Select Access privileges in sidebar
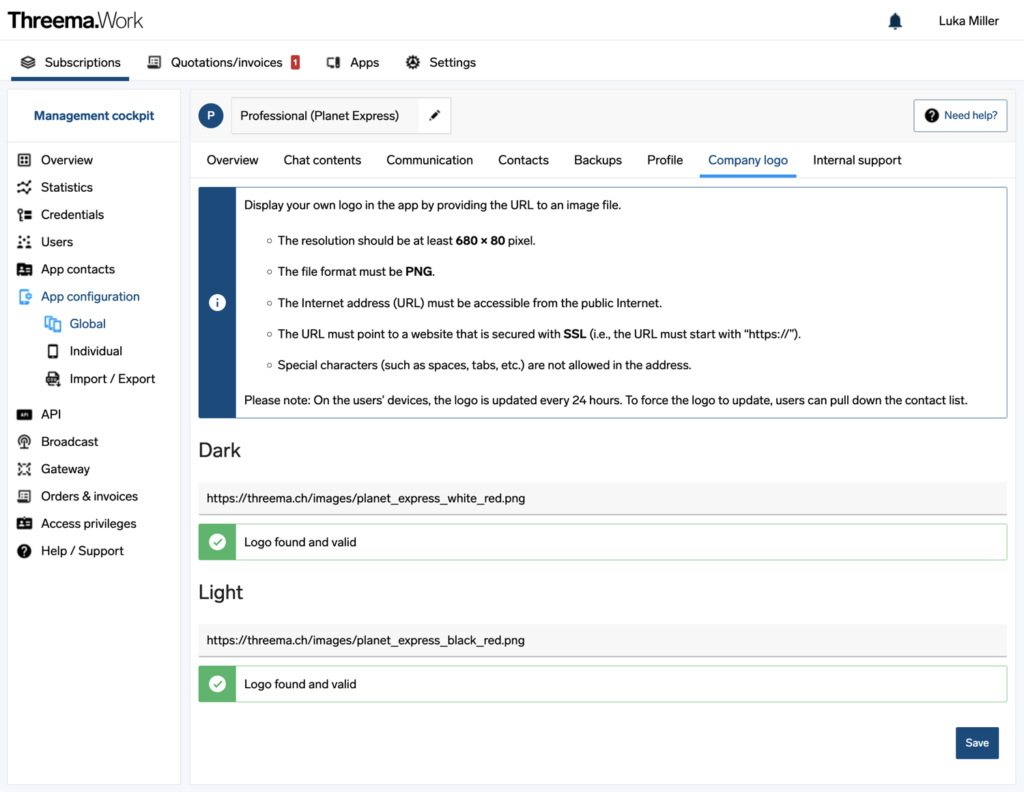Image resolution: width=1024 pixels, height=792 pixels. click(x=88, y=523)
